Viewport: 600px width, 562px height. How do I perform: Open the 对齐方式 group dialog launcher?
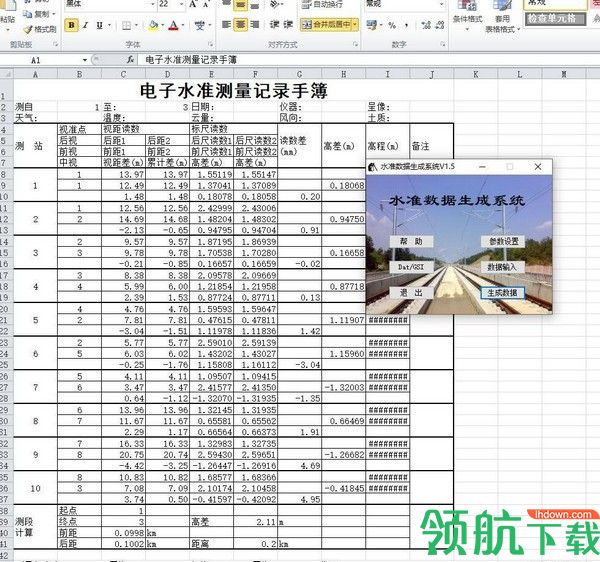(355, 44)
